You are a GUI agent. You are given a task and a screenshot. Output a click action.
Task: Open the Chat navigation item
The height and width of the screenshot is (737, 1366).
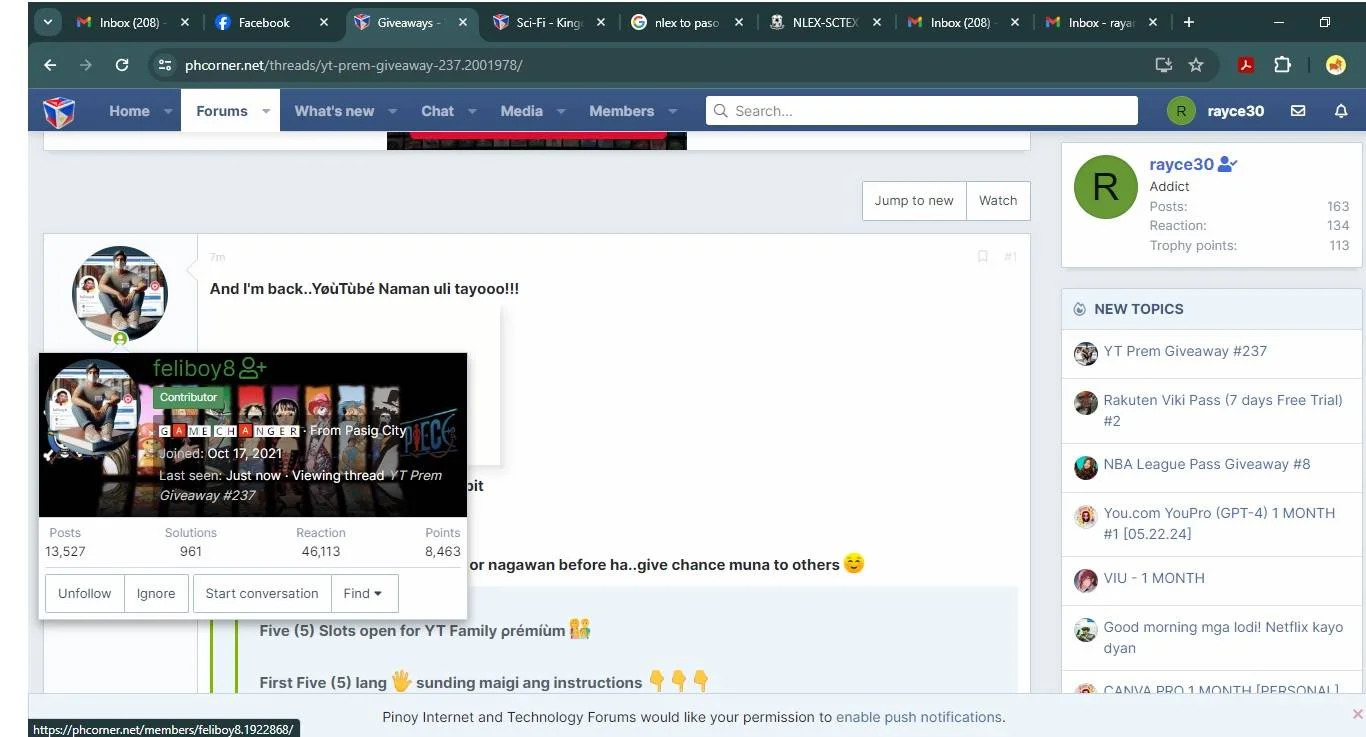(x=437, y=111)
